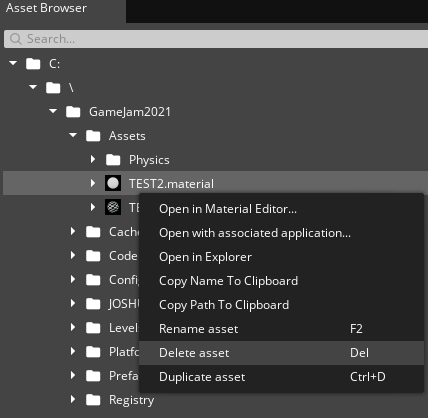Viewport: 428px width, 418px height.
Task: Select Copy Path To Clipboard
Action: pos(281,305)
